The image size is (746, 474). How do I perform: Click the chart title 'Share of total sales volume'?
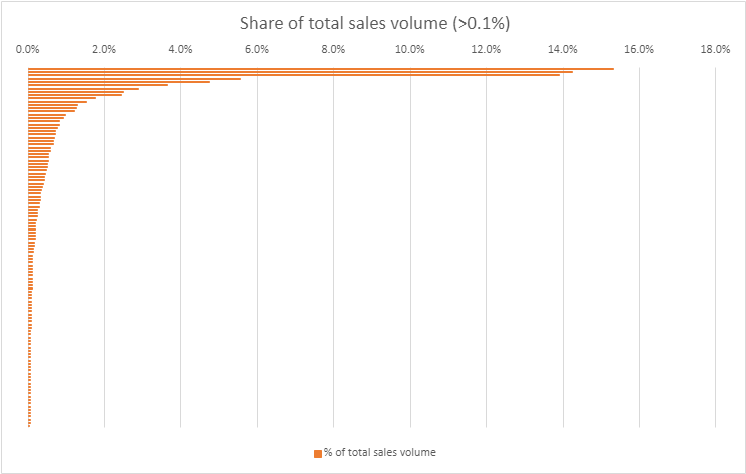373,23
